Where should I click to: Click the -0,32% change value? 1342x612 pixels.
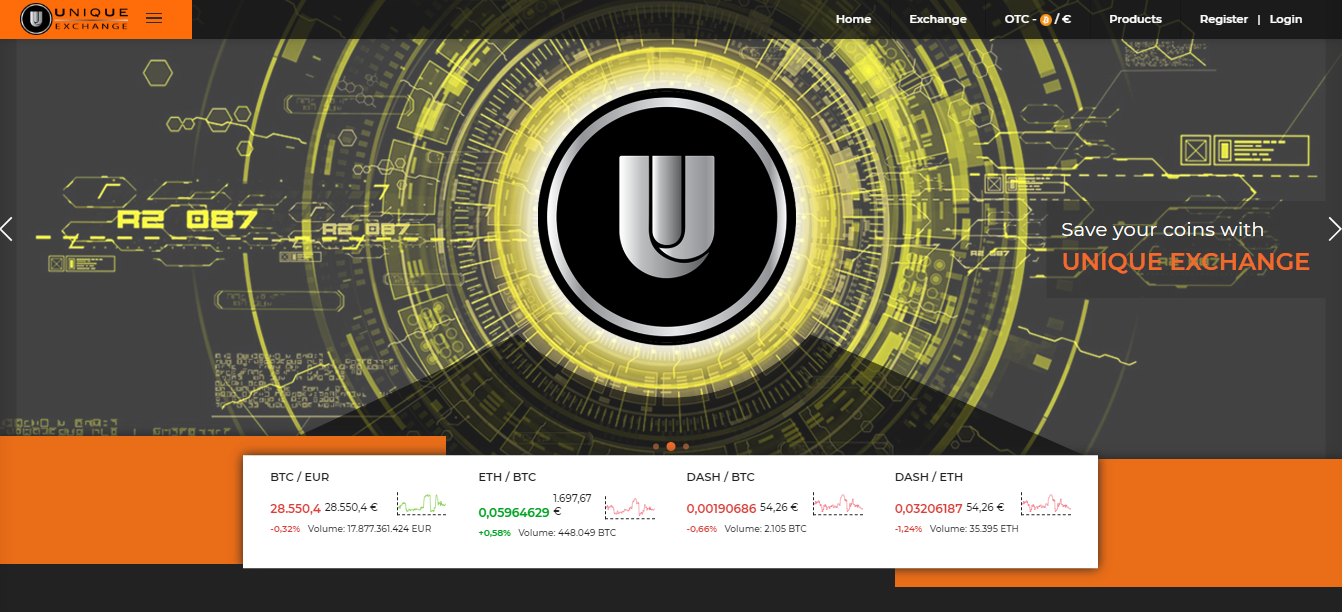click(285, 529)
